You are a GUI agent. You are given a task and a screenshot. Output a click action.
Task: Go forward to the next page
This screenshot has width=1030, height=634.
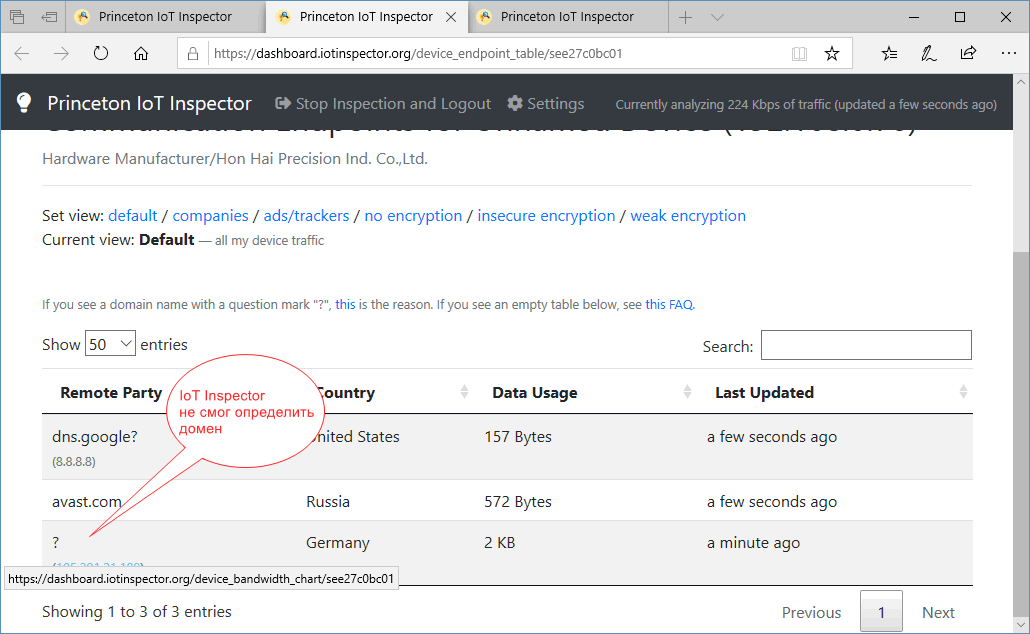tap(61, 53)
